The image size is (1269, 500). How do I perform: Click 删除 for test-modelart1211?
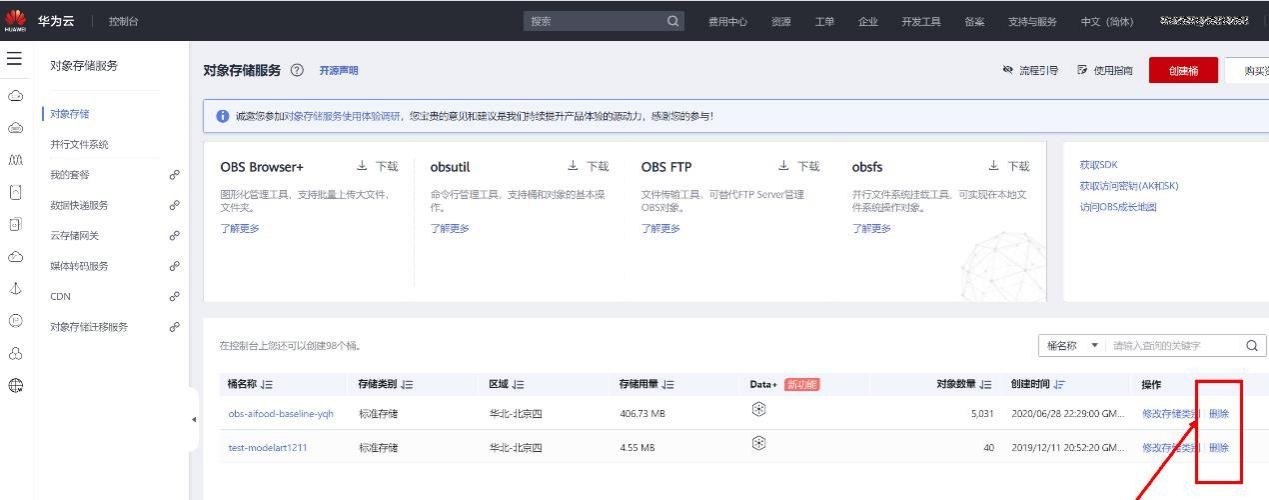pyautogui.click(x=1219, y=448)
